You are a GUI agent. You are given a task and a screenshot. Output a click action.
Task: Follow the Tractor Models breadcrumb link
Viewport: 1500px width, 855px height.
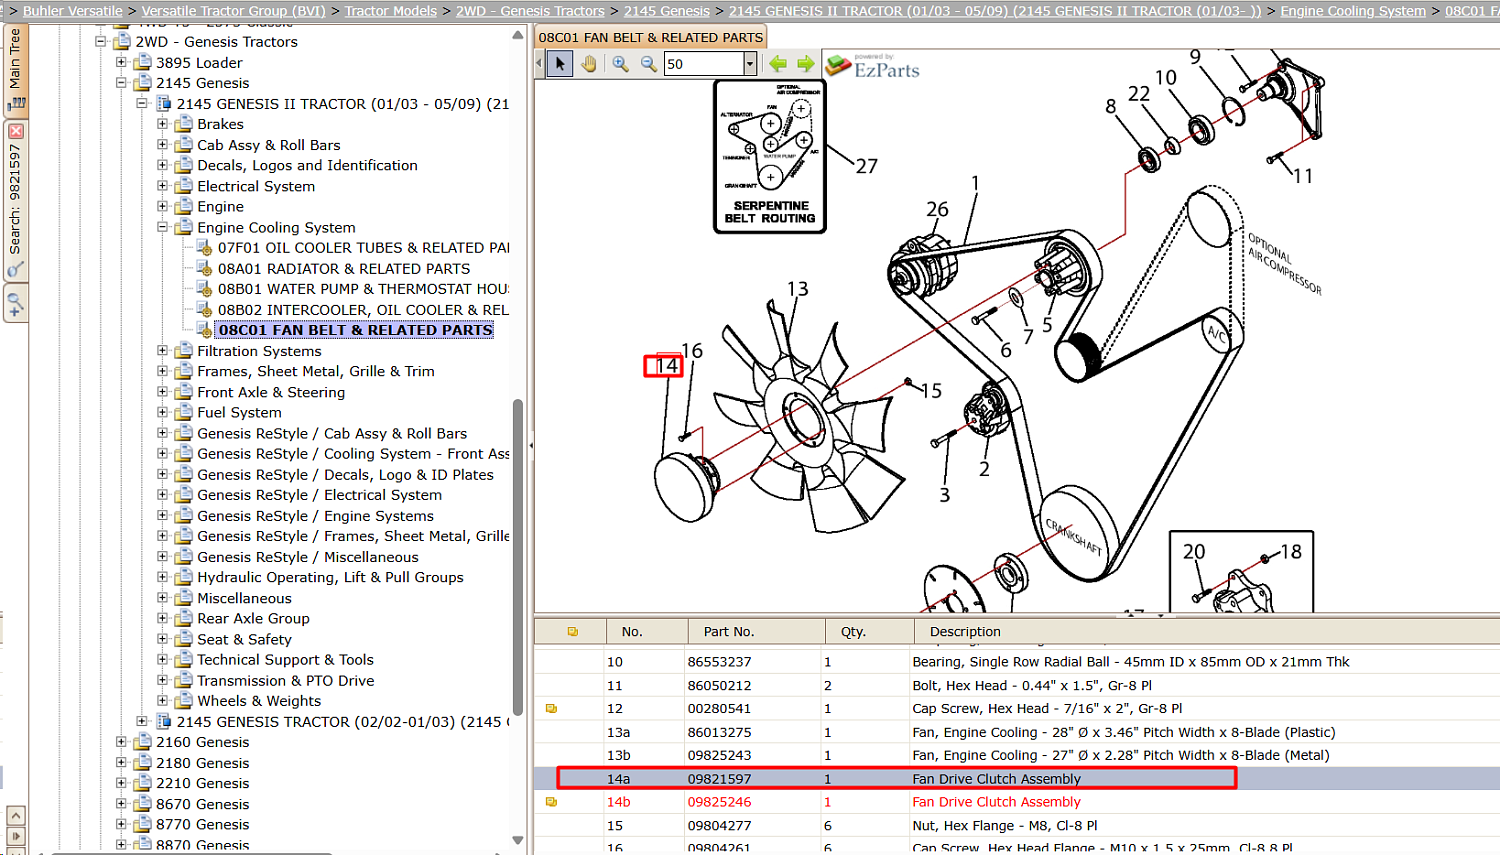point(391,11)
